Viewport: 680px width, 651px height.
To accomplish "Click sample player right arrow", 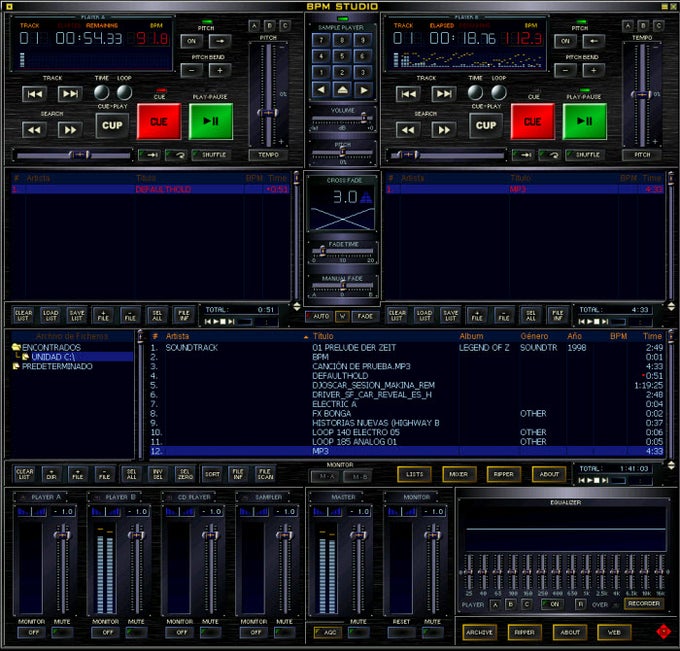I will (363, 90).
